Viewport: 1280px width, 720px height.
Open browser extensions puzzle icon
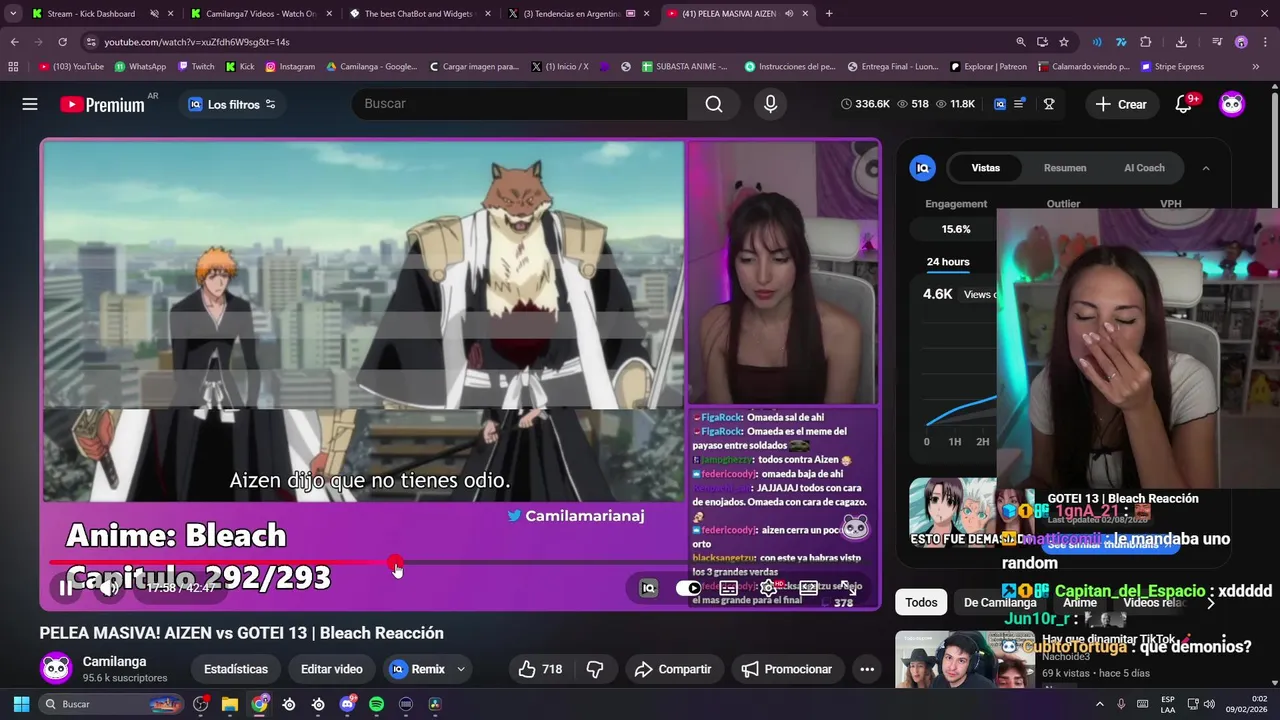point(1146,42)
